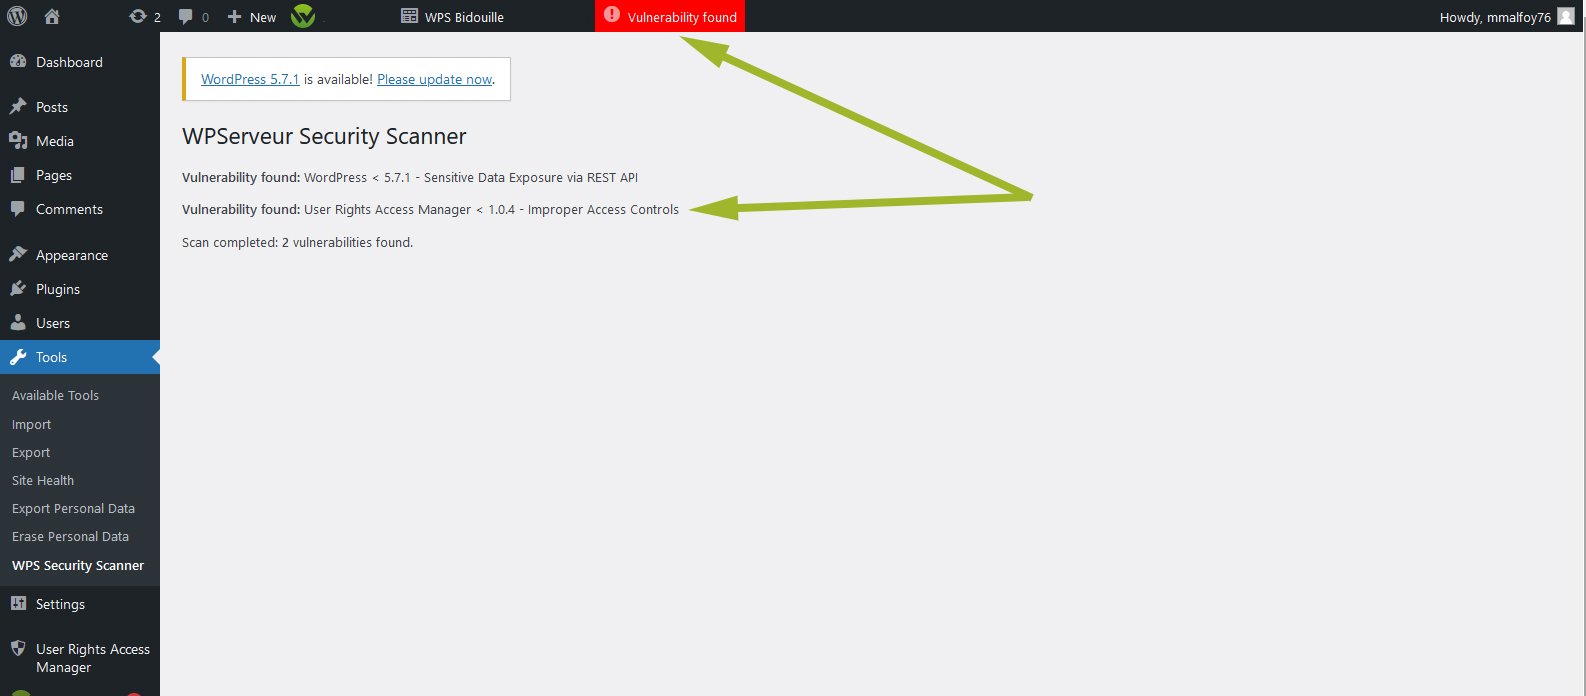This screenshot has width=1586, height=696.
Task: Open the WPS Bidouille admin bar item
Action: pos(452,17)
